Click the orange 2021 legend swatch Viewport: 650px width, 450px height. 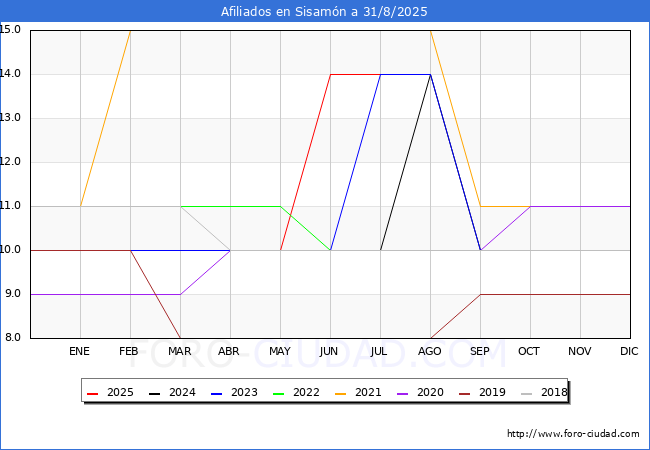click(x=340, y=393)
